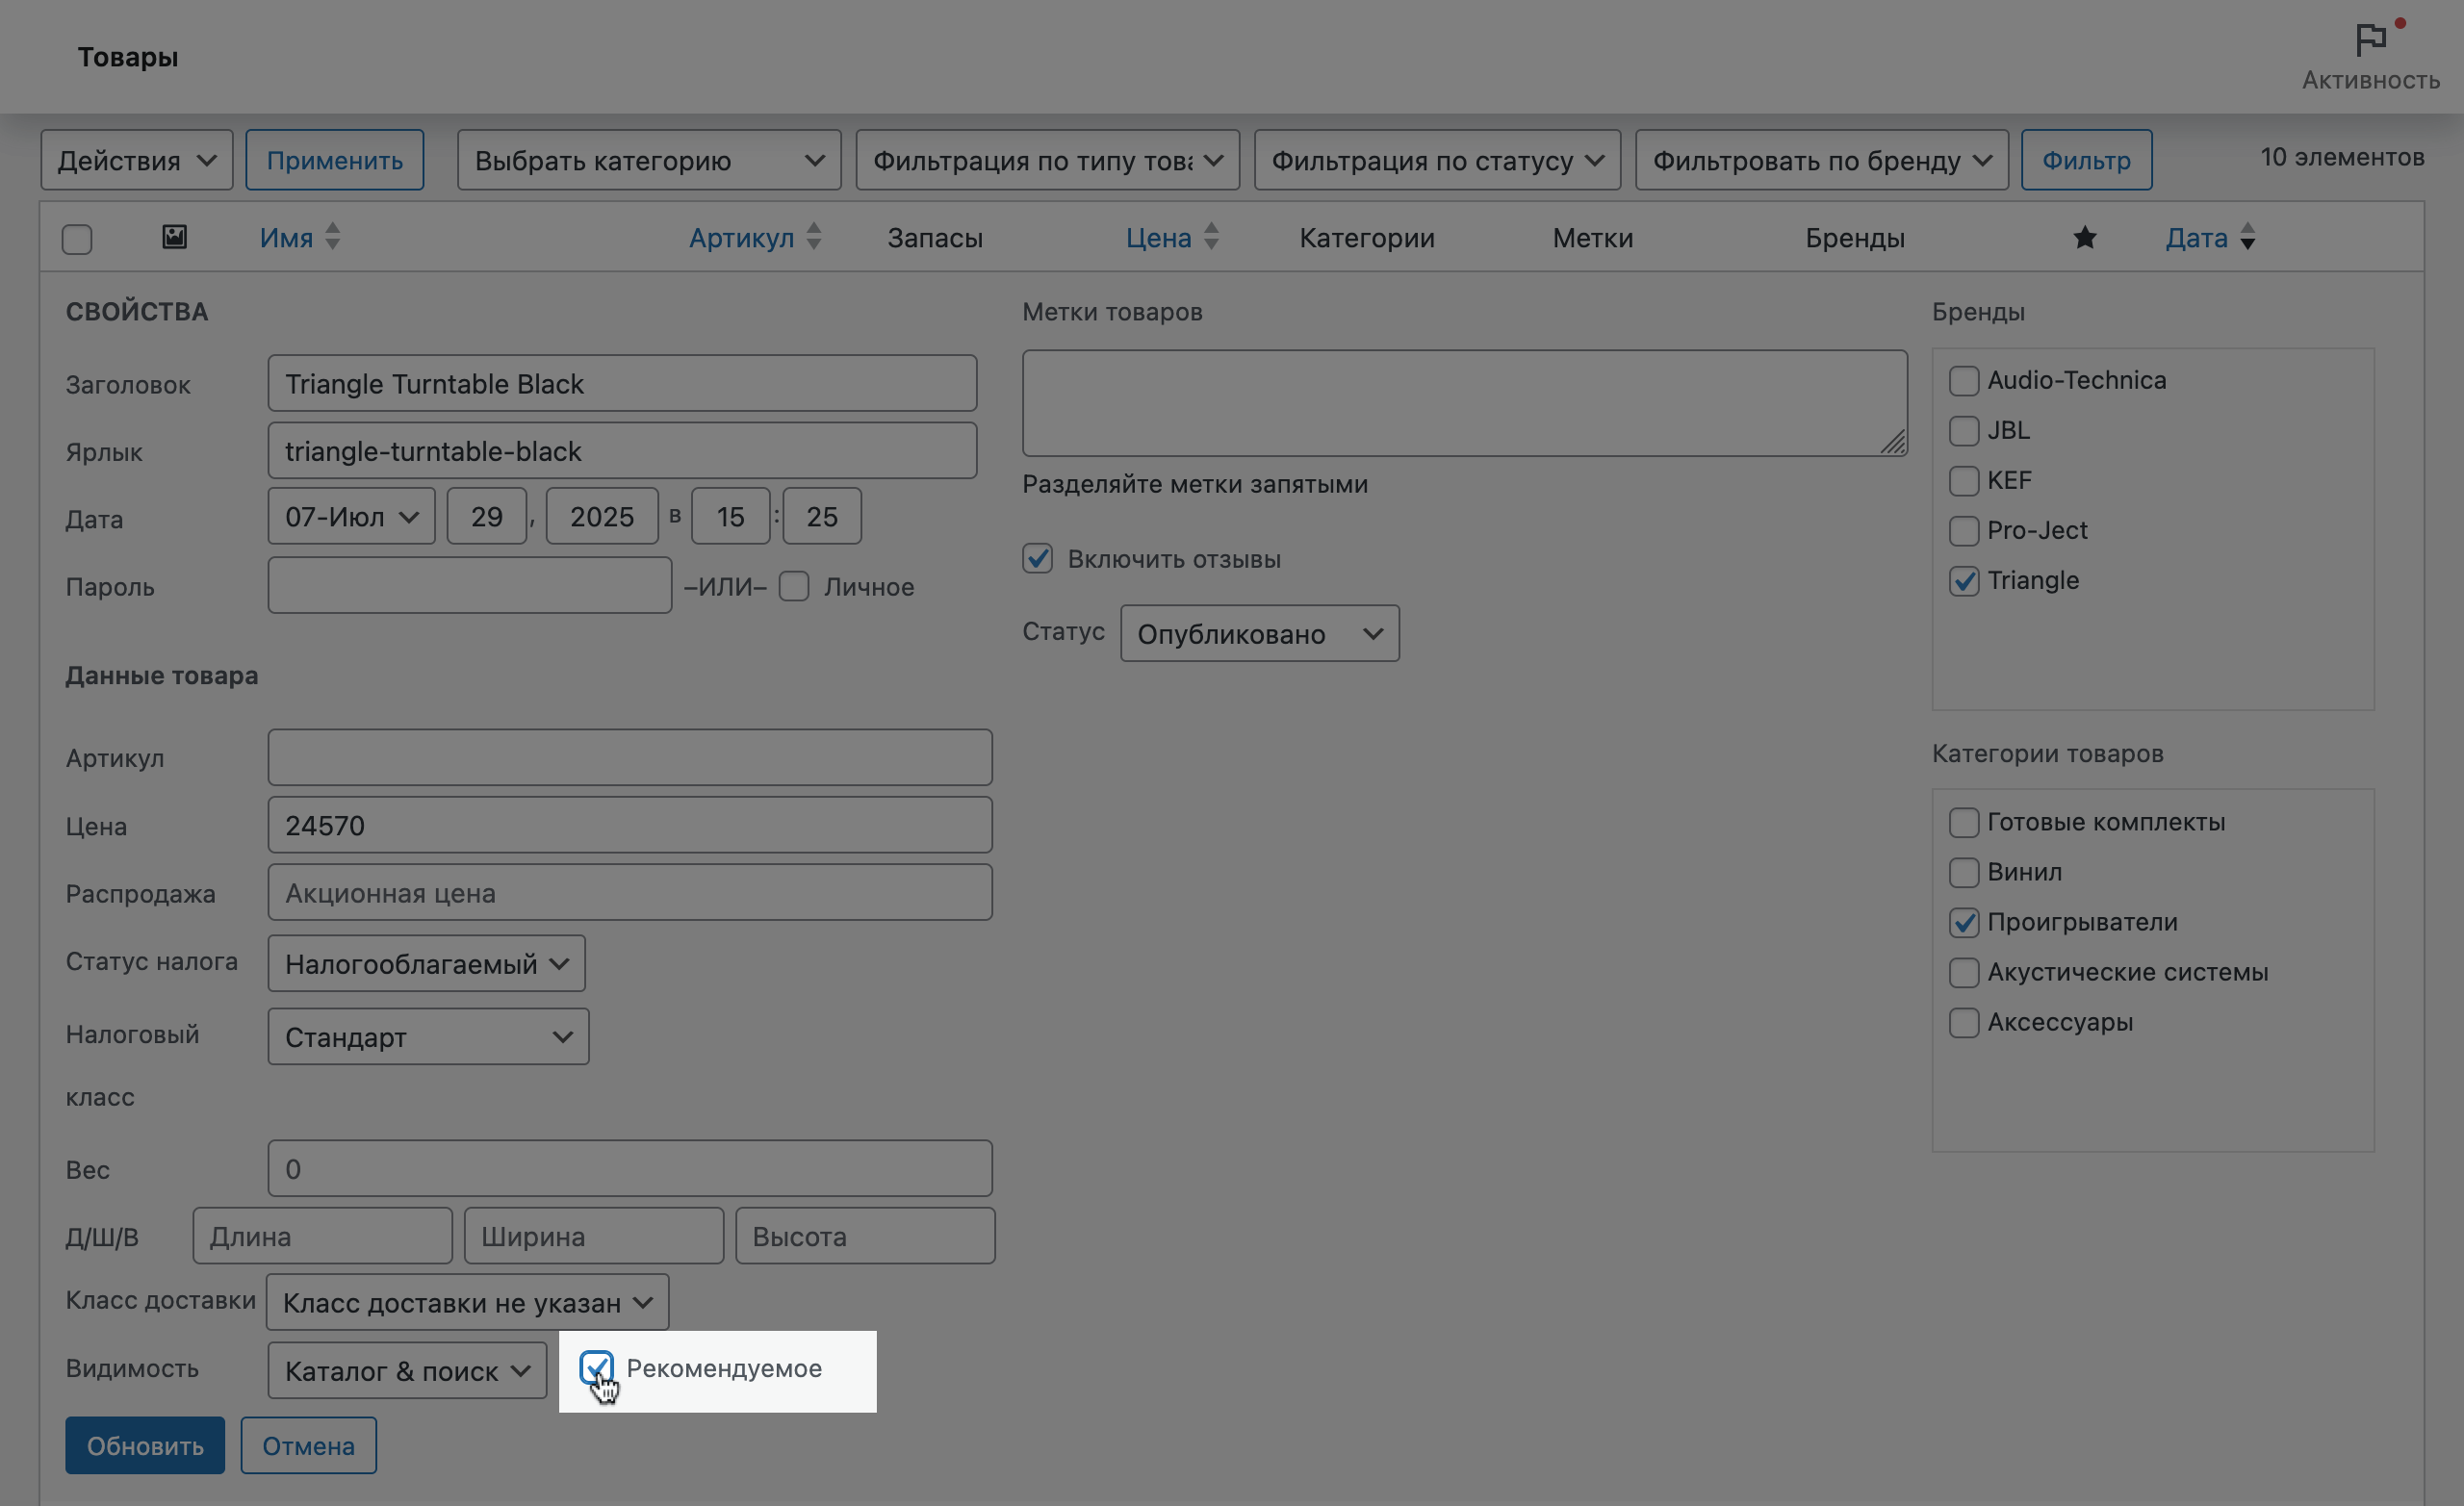This screenshot has height=1506, width=2464.
Task: Click the Бренды column header
Action: coord(1855,238)
